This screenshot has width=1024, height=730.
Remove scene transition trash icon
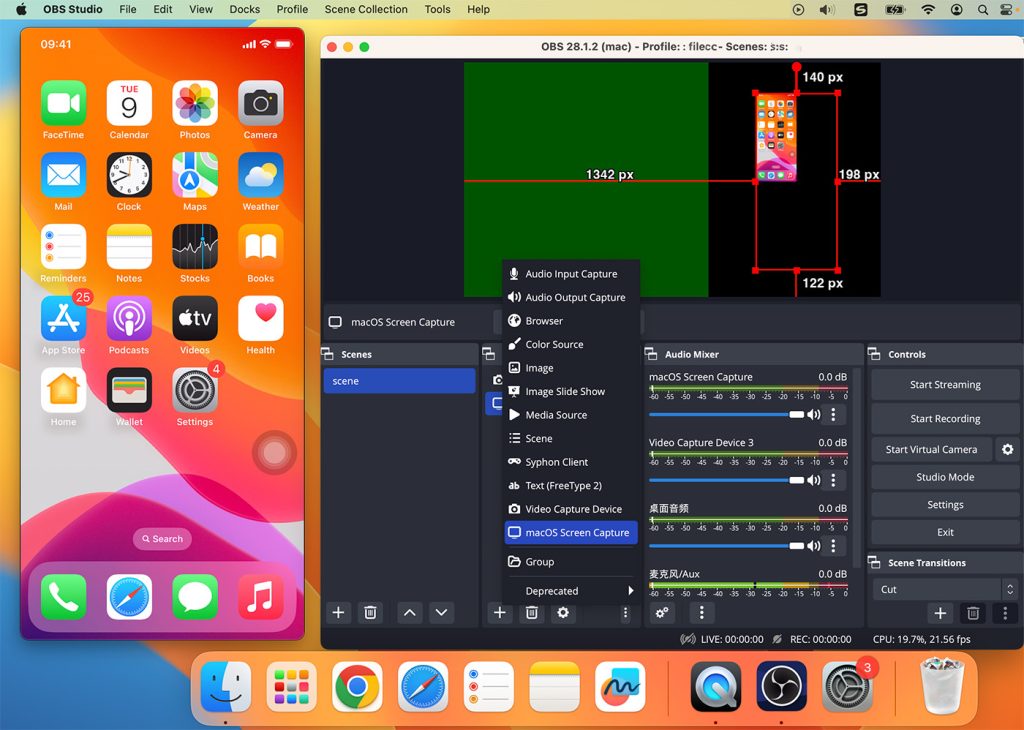[972, 612]
